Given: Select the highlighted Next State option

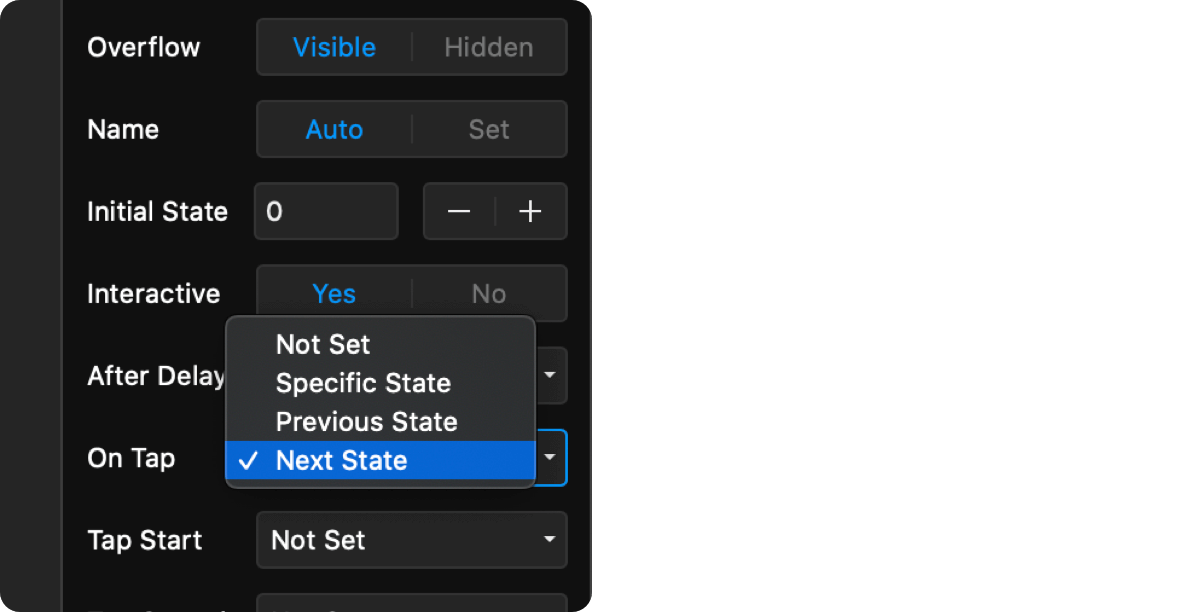Looking at the screenshot, I should (x=380, y=461).
